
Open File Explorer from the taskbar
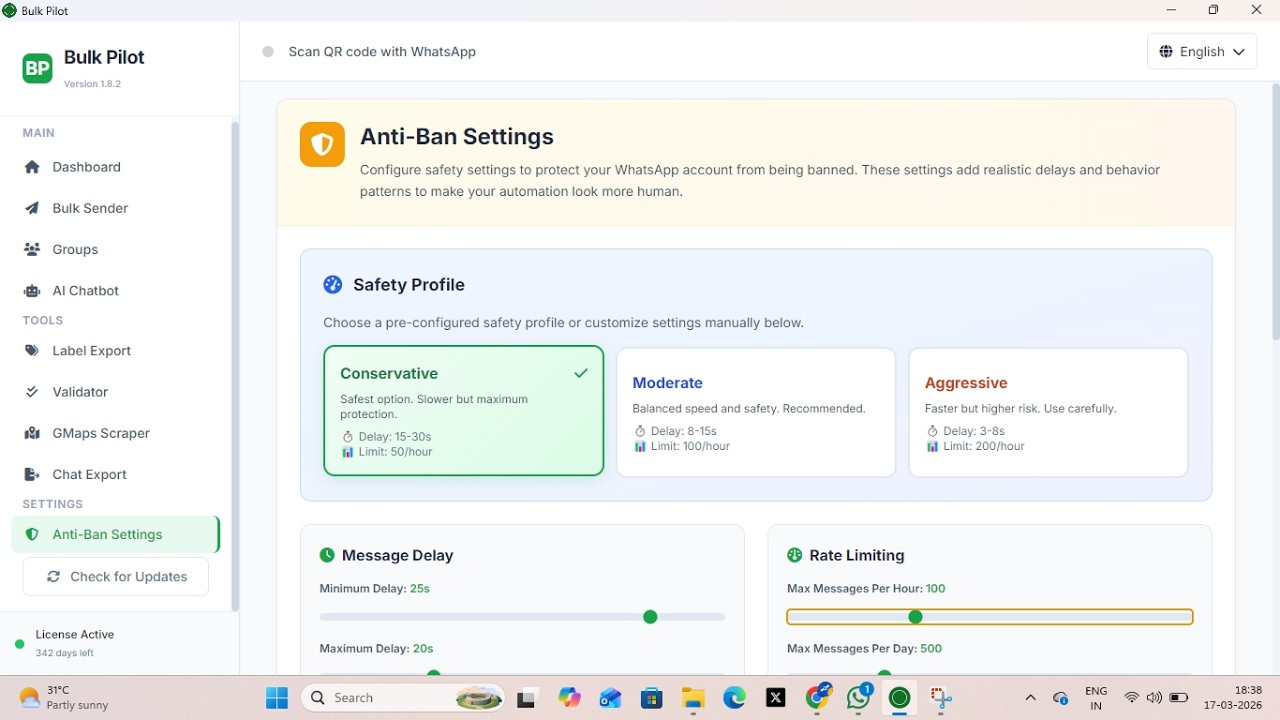coord(693,698)
